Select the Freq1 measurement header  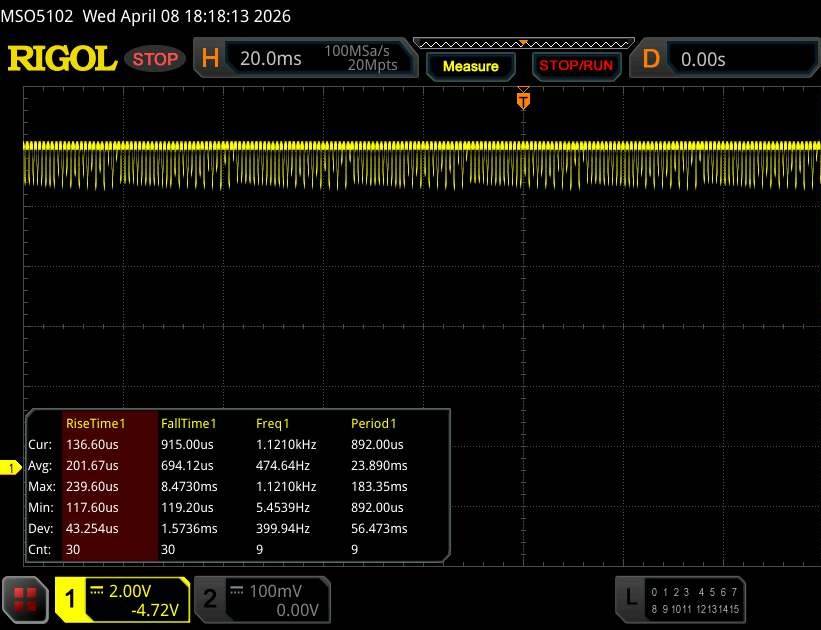[x=273, y=424]
